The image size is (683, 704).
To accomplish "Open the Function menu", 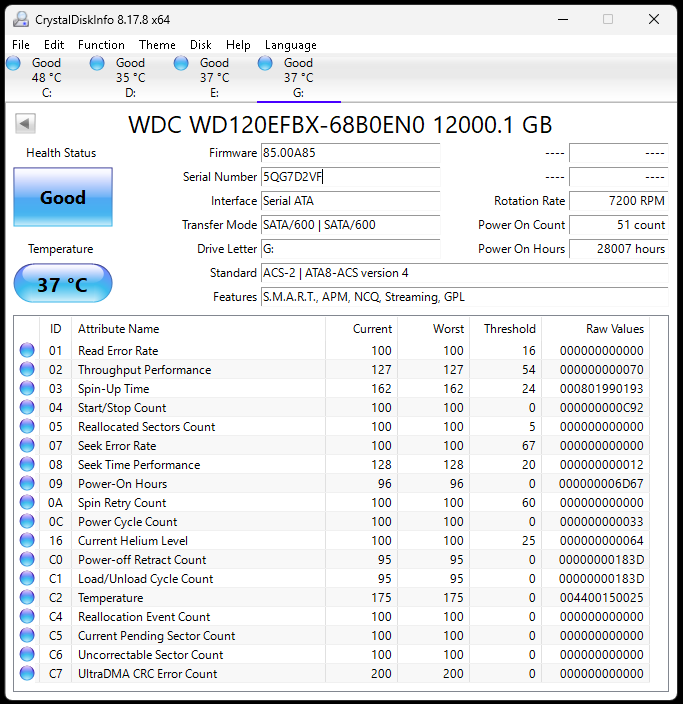I will [x=101, y=45].
